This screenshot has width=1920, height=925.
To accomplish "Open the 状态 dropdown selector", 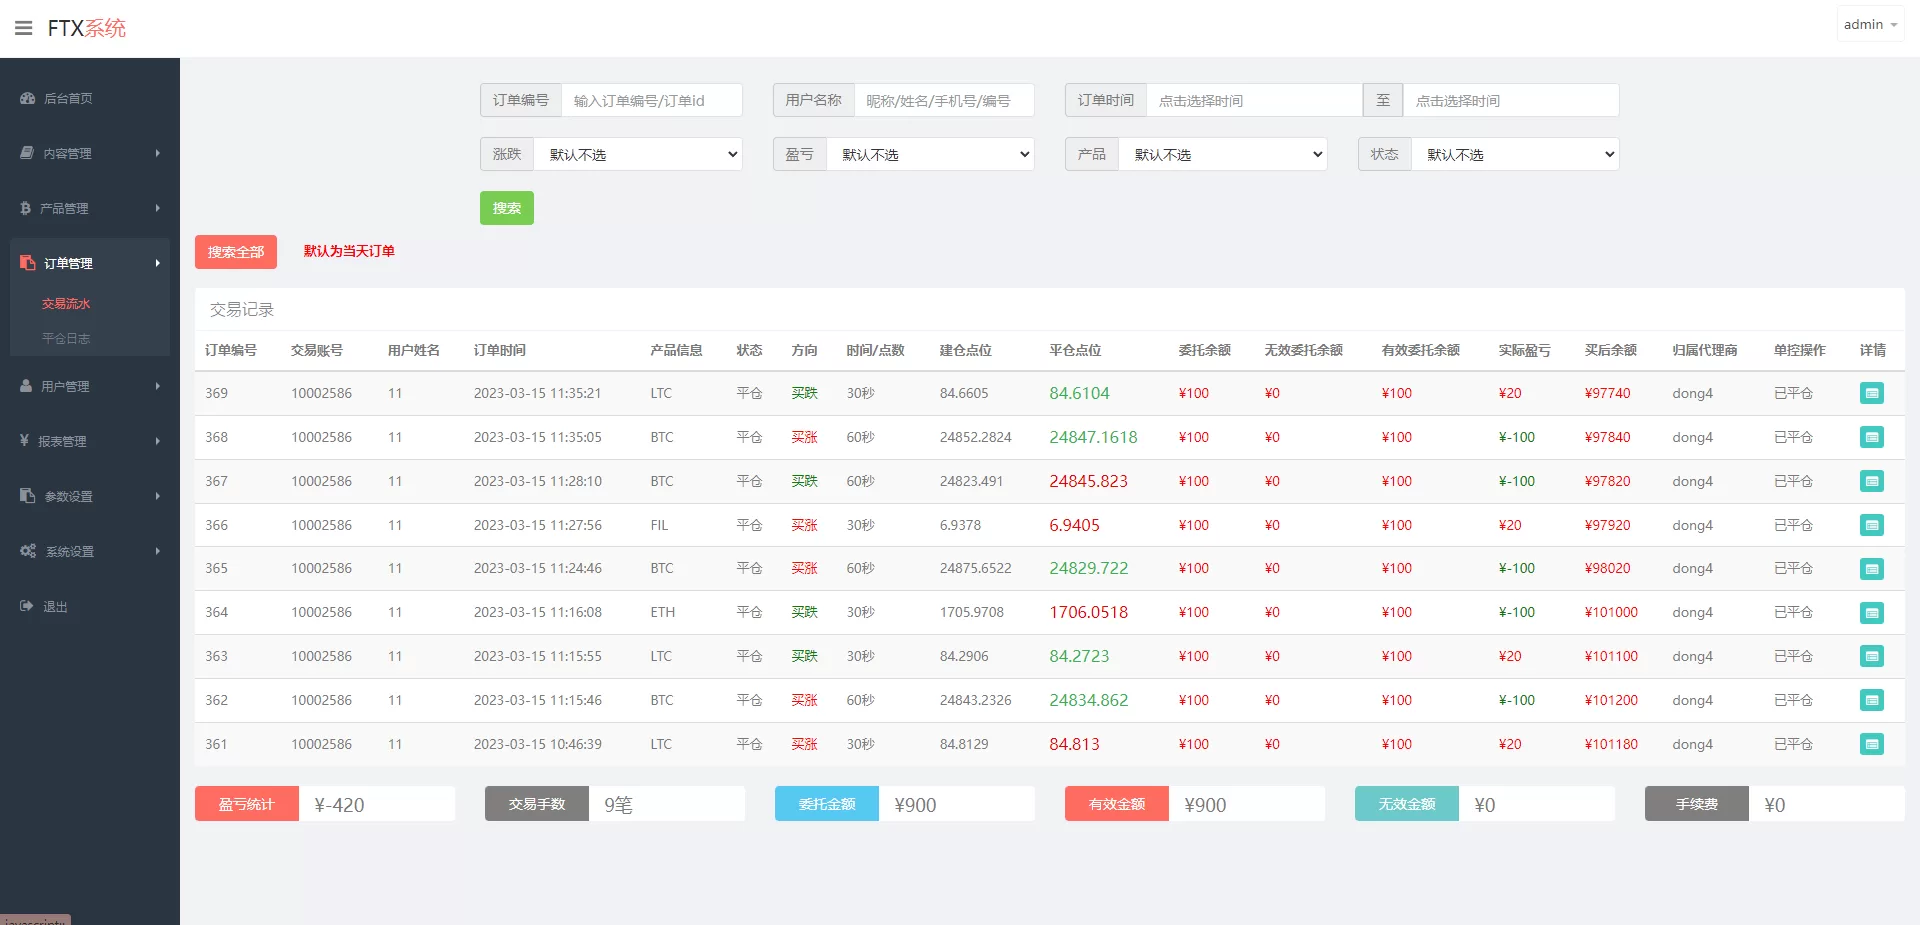I will tap(1515, 154).
